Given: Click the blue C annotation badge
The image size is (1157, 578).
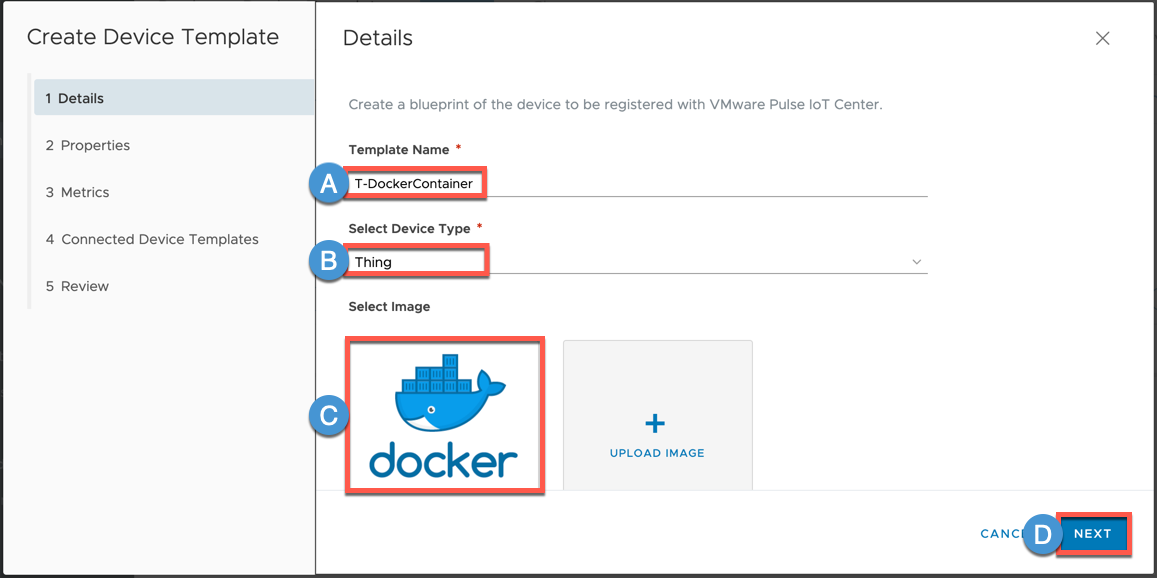Looking at the screenshot, I should point(328,415).
